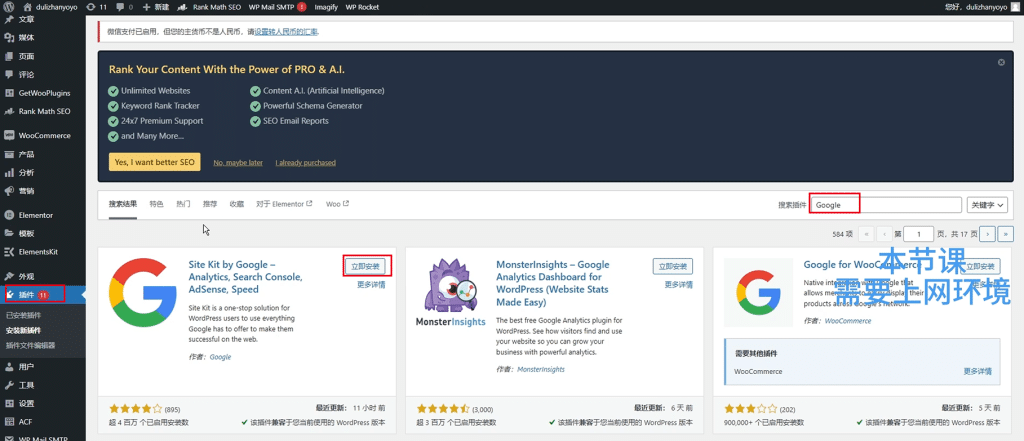Click the 新建 plus item in the admin bar

tap(155, 7)
